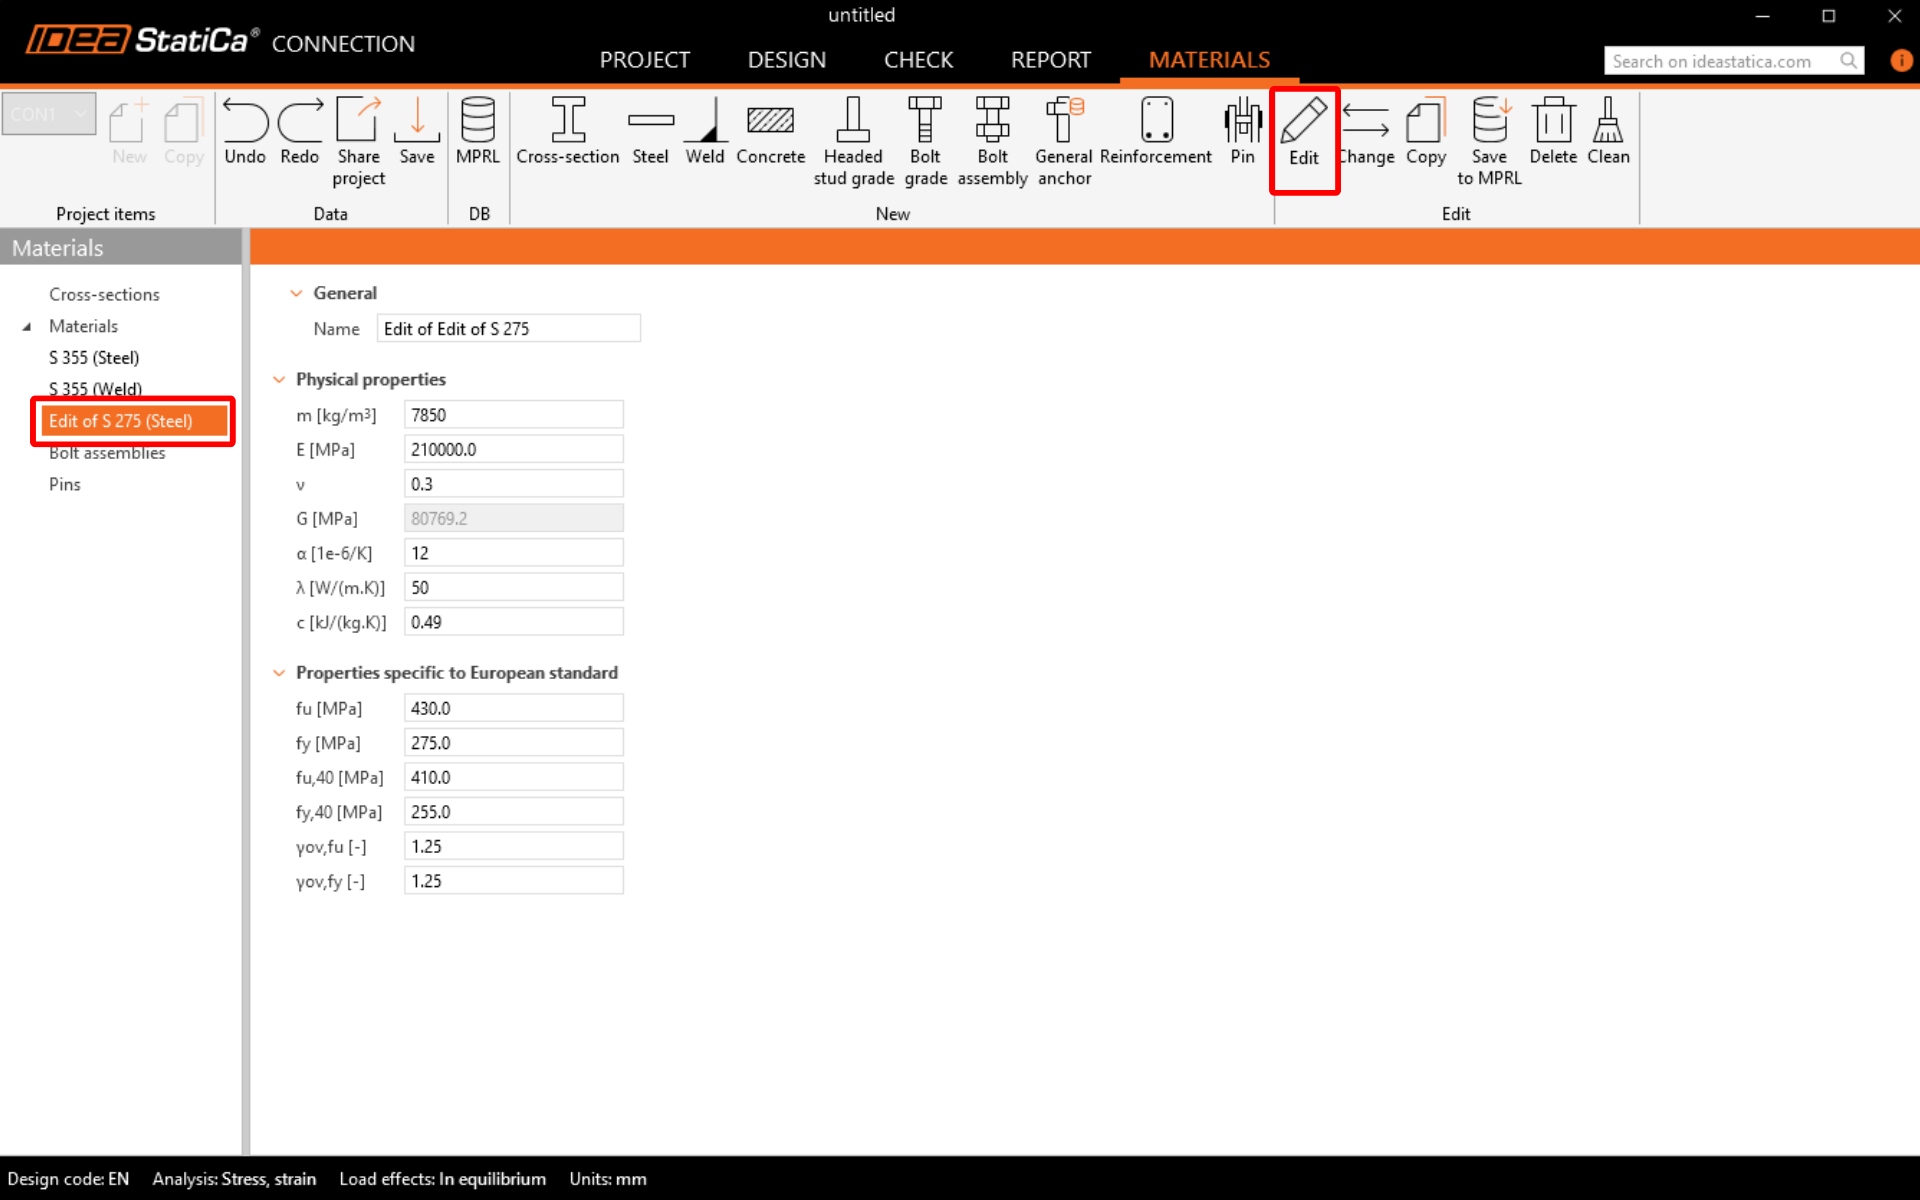Click the λ conductivity field
This screenshot has height=1200, width=1920.
[513, 587]
